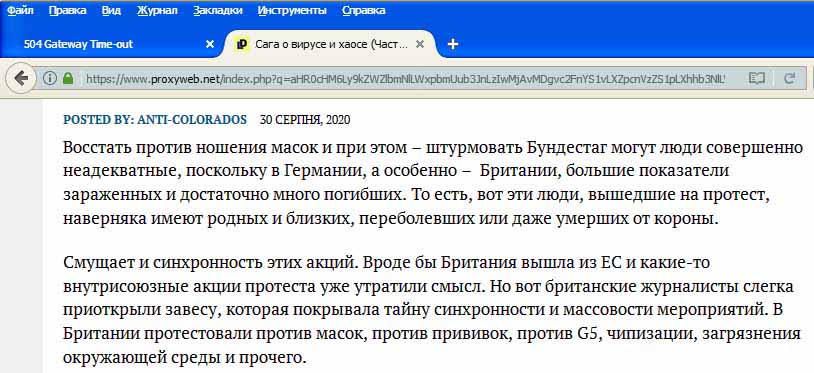The image size is (814, 373).
Task: Open the Справка menu
Action: point(364,10)
